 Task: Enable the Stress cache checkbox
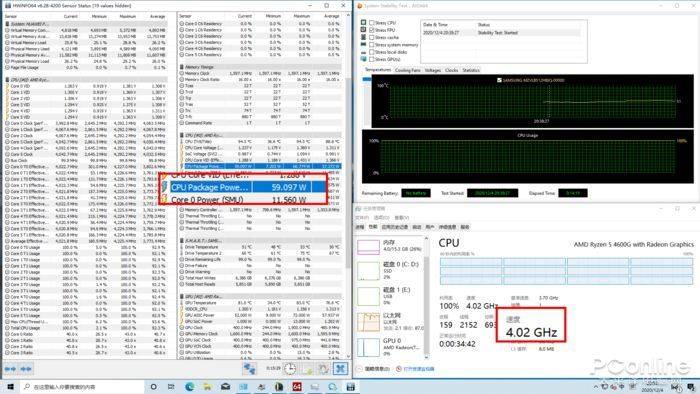tap(371, 37)
